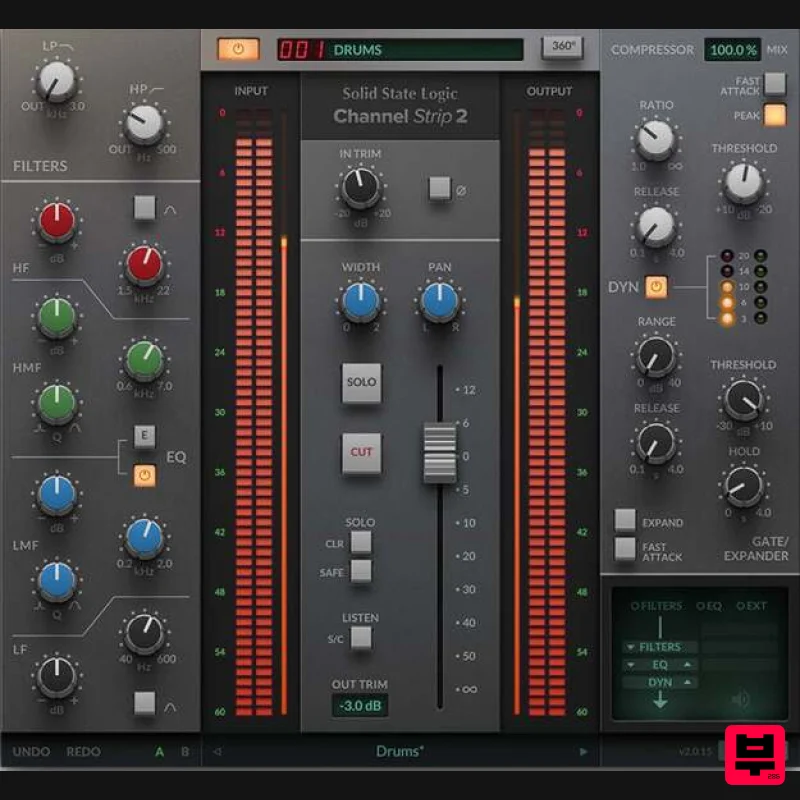Click the black LF gain knob
Viewport: 800px width, 800px height.
[x=57, y=677]
